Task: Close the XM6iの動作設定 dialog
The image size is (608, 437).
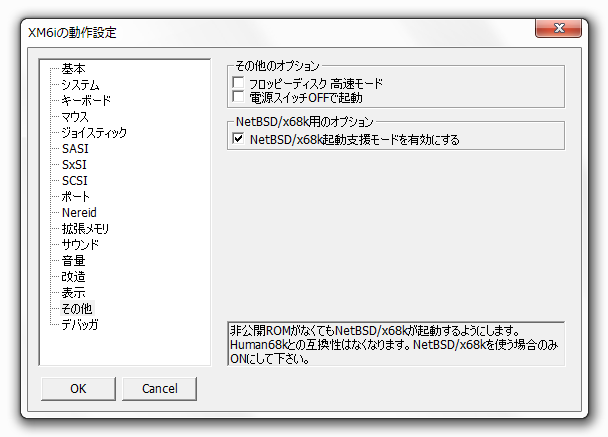Action: [x=558, y=28]
